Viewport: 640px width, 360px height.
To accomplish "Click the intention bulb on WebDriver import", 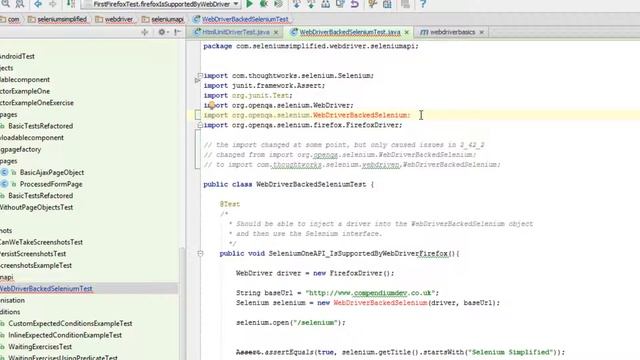I will [212, 105].
